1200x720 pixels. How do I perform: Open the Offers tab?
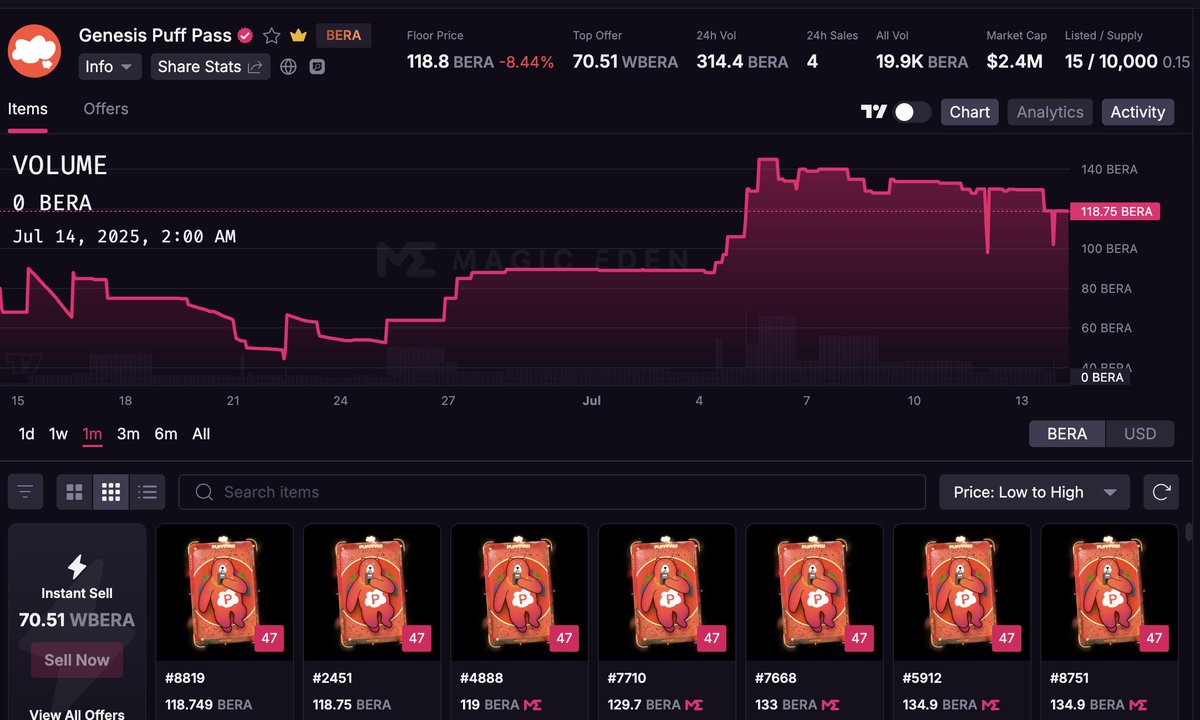[x=106, y=109]
